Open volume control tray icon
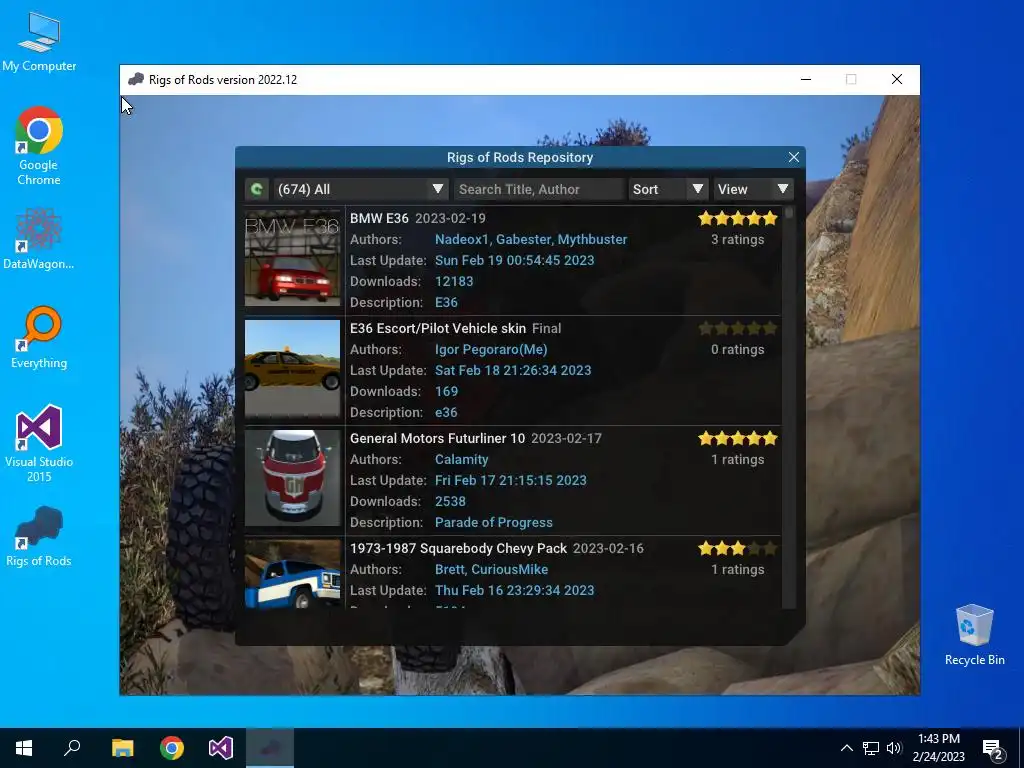The height and width of the screenshot is (768, 1024). coord(893,748)
